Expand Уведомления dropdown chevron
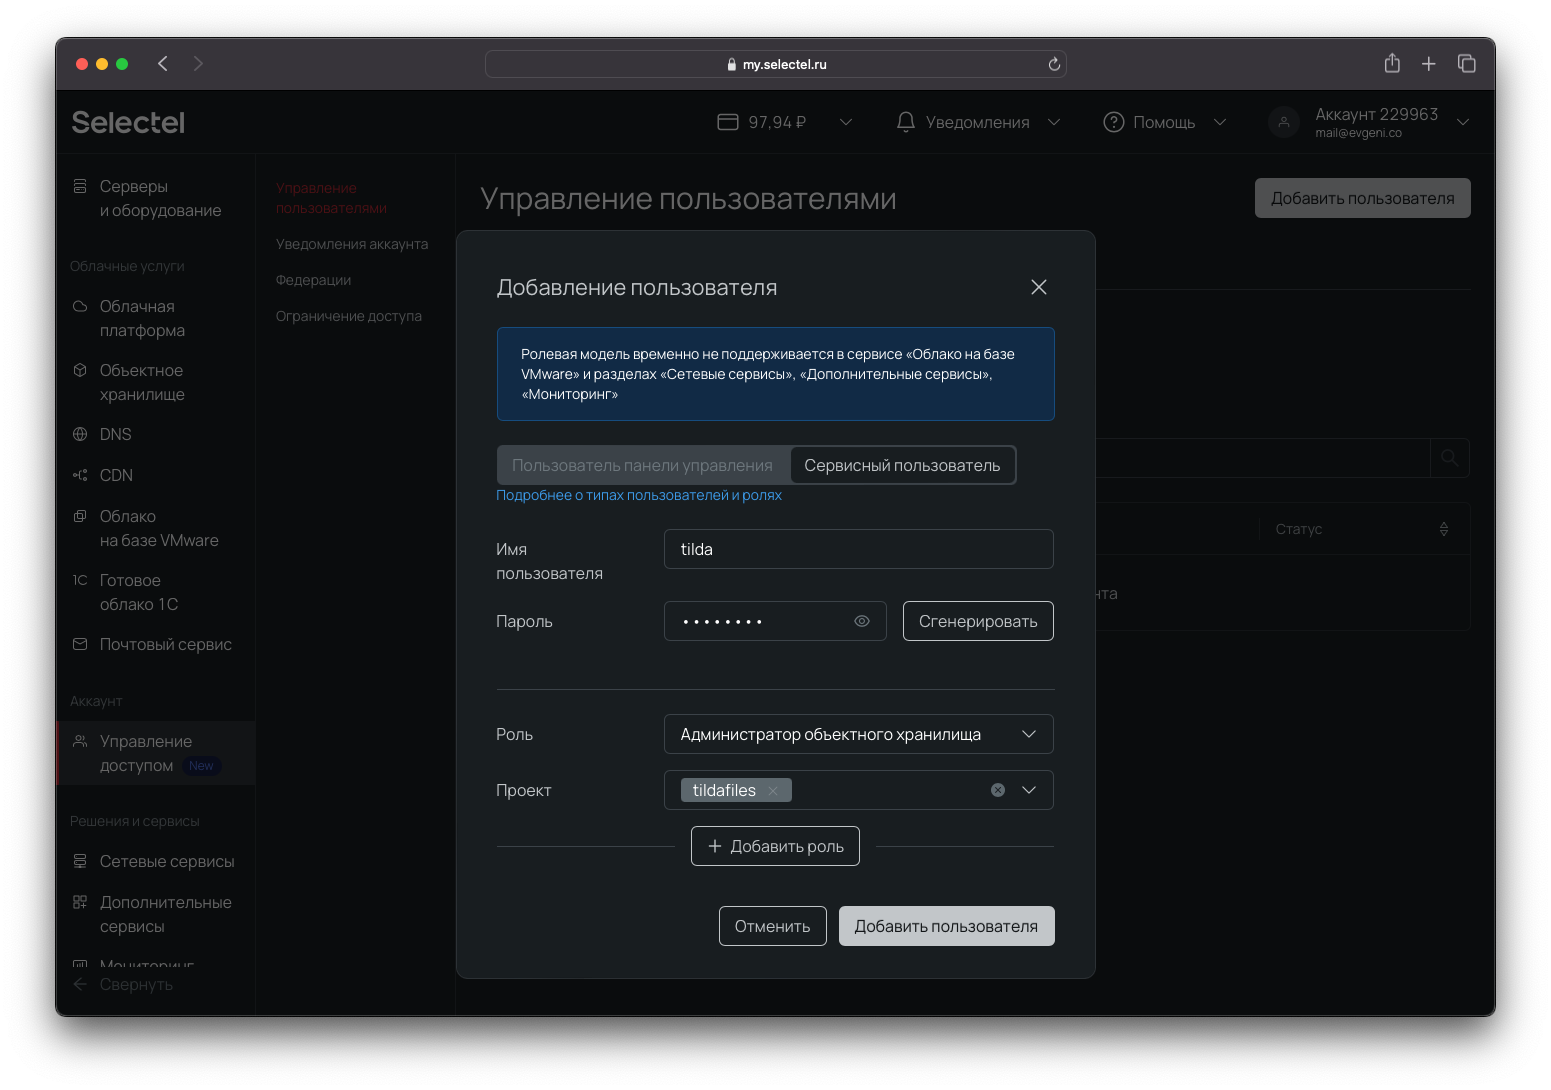Screen dimensions: 1551x1090 click(1054, 122)
